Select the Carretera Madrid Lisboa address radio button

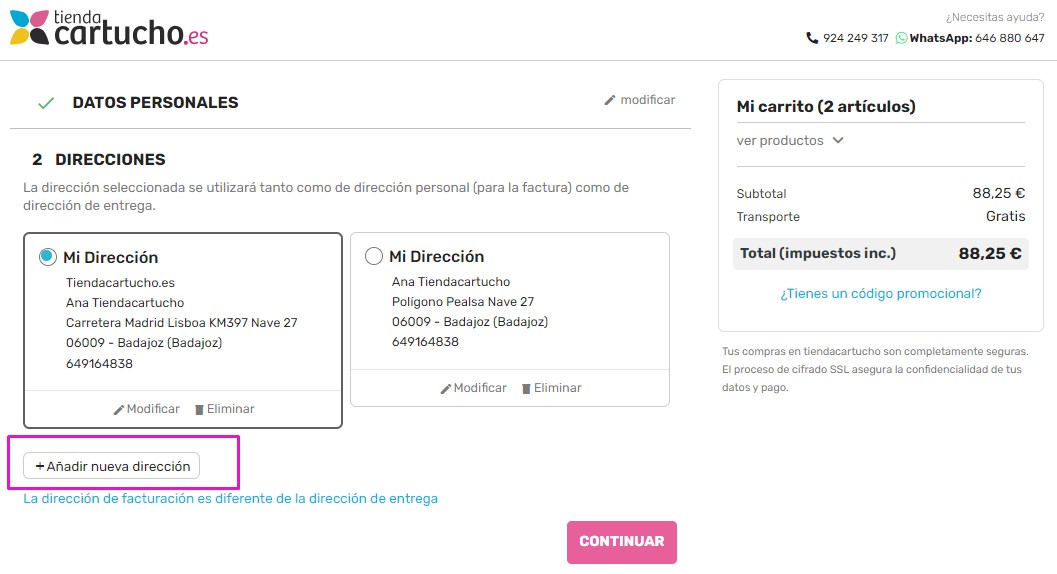(x=47, y=257)
